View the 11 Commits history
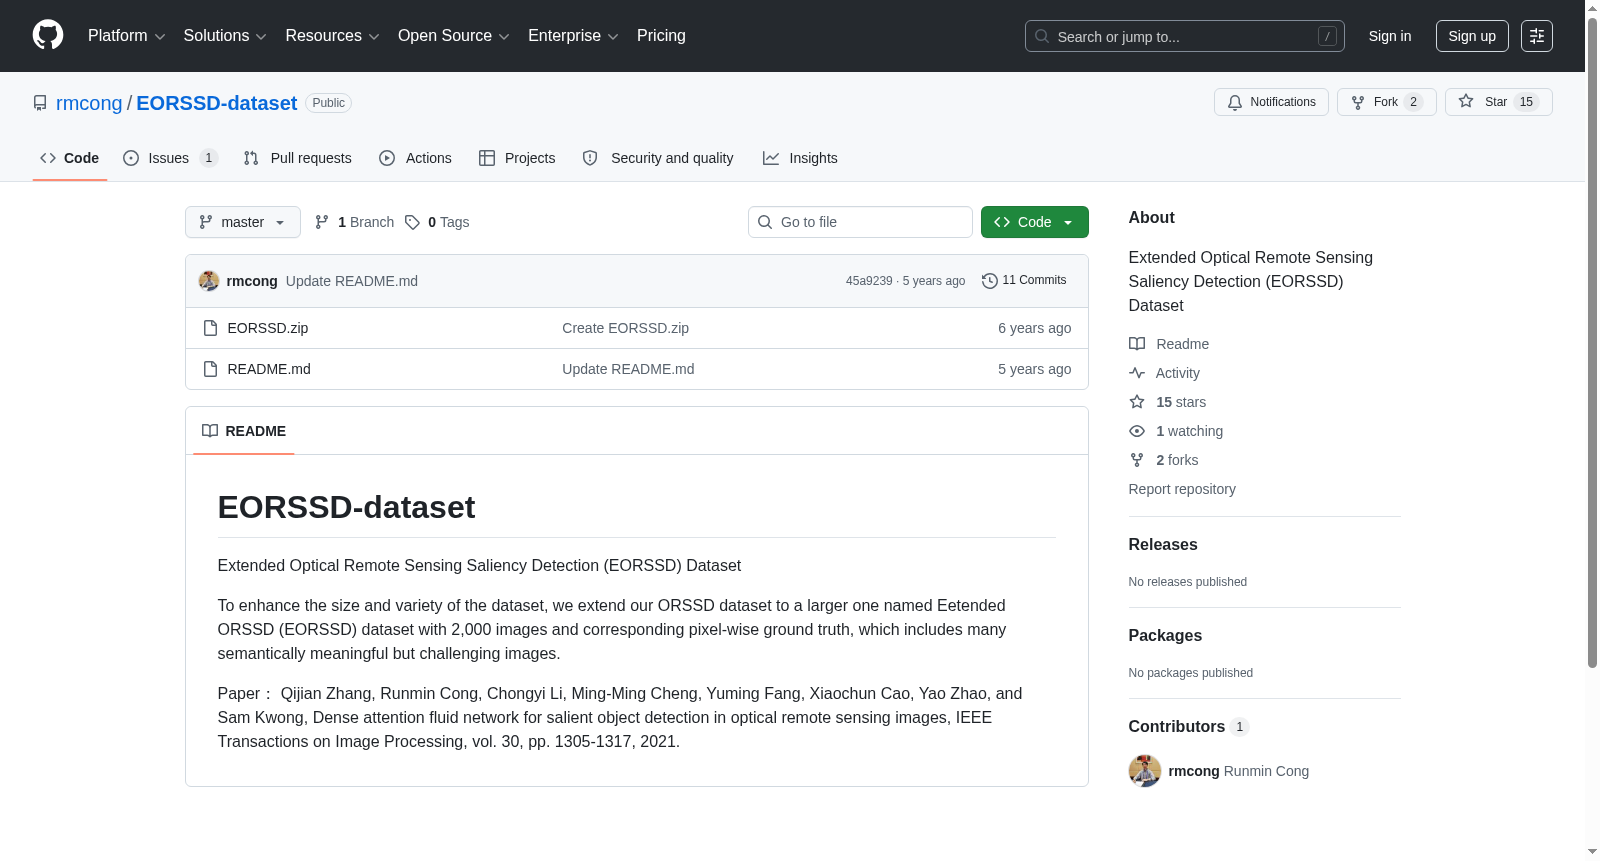The image size is (1600, 861). (x=1024, y=281)
